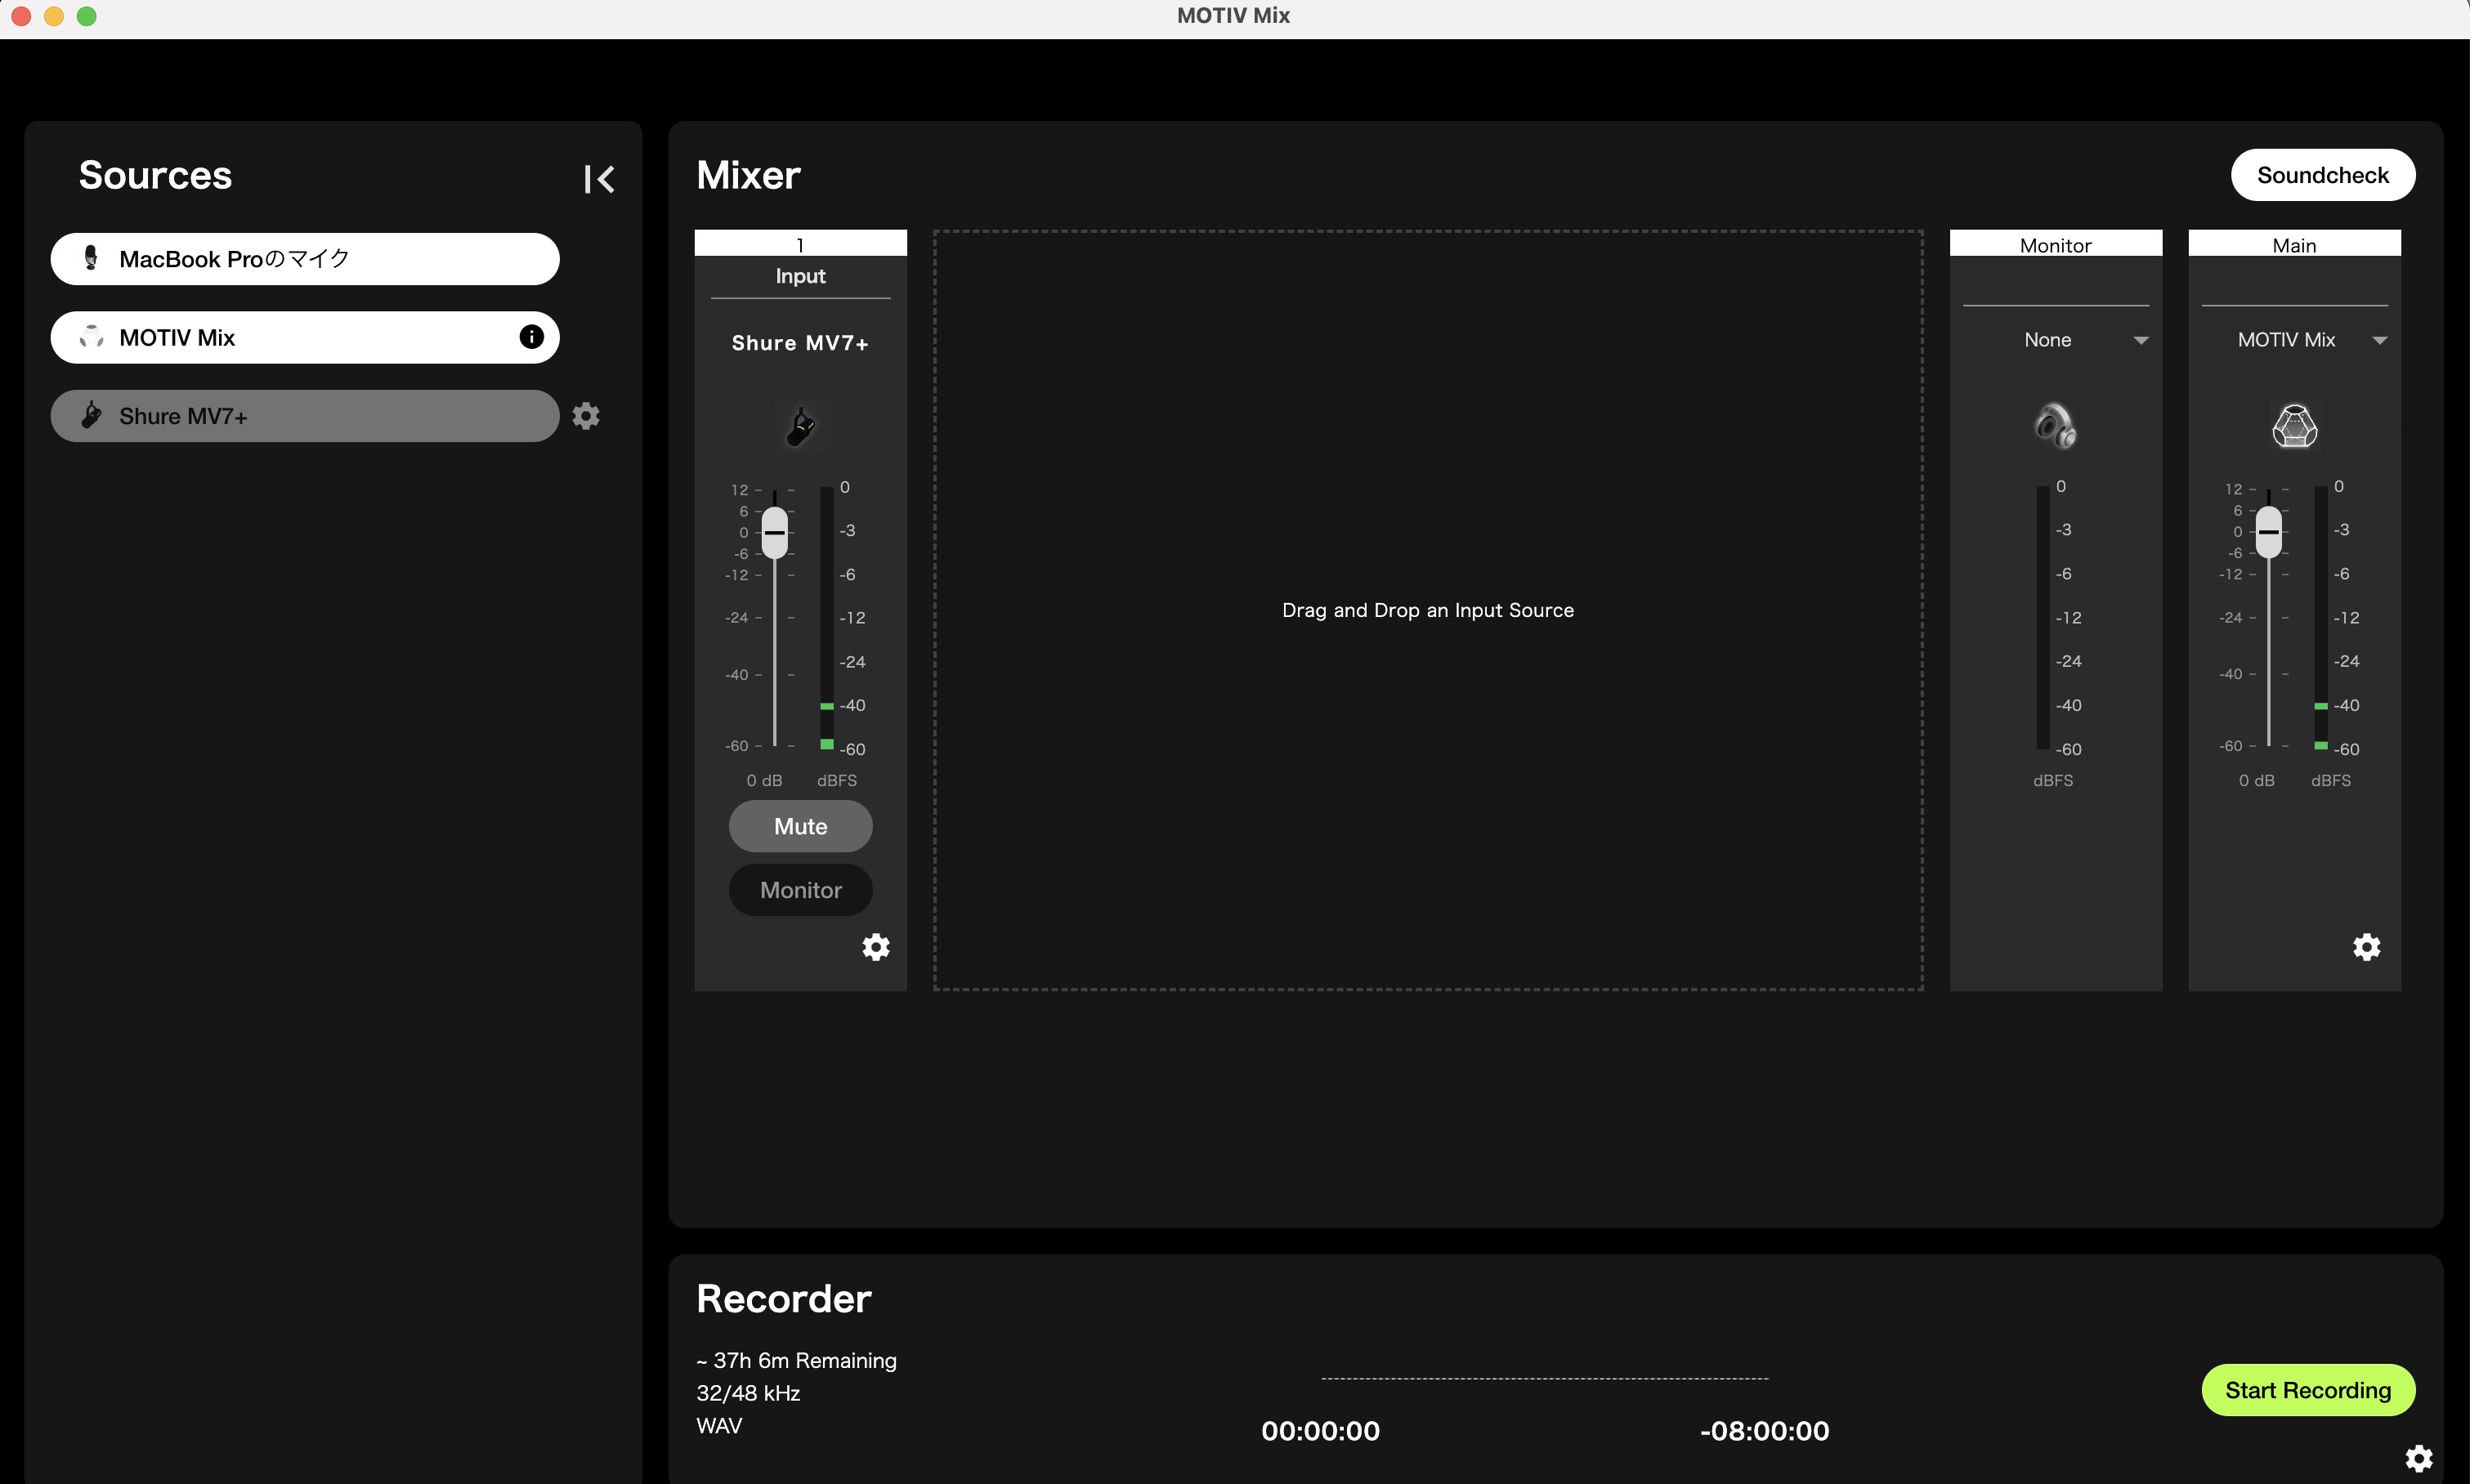The width and height of the screenshot is (2470, 1484).
Task: Click the input channel 0 dB gain readout
Action: pyautogui.click(x=764, y=780)
